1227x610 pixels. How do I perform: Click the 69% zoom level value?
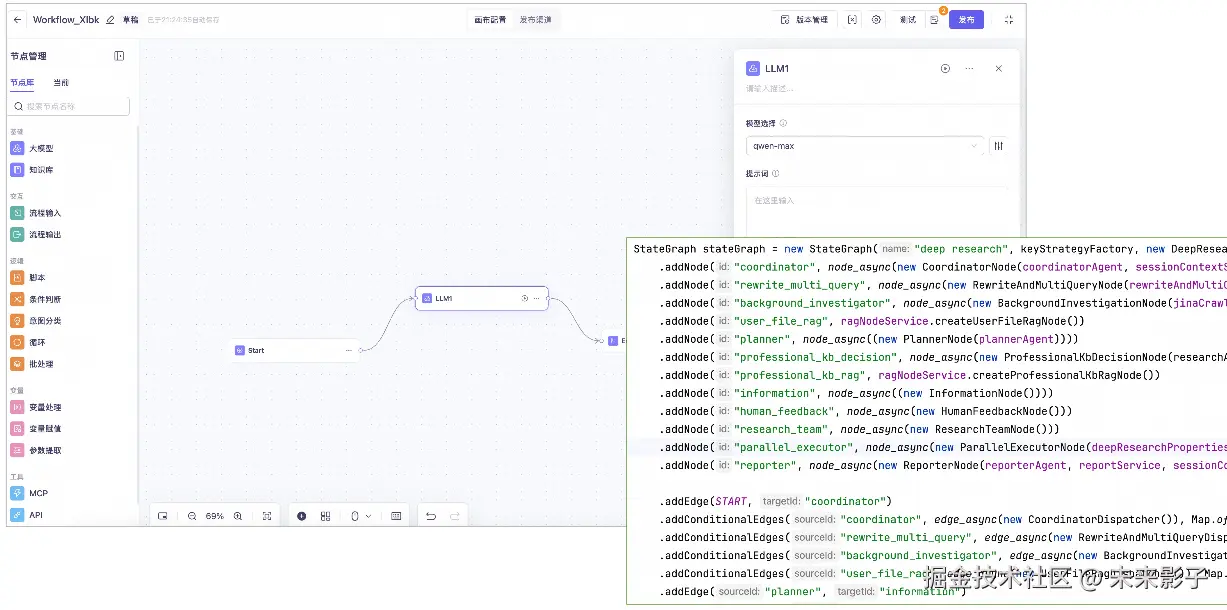tap(215, 516)
